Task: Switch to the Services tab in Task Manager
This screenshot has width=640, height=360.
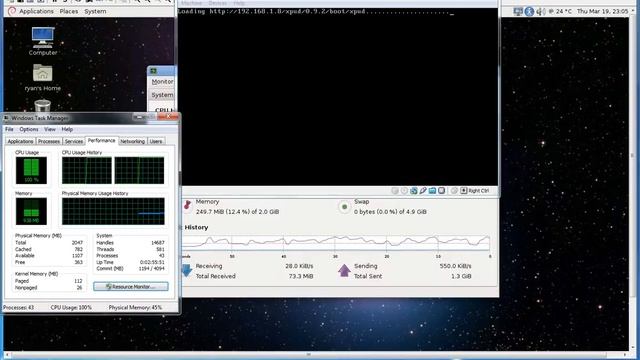Action: (x=74, y=141)
